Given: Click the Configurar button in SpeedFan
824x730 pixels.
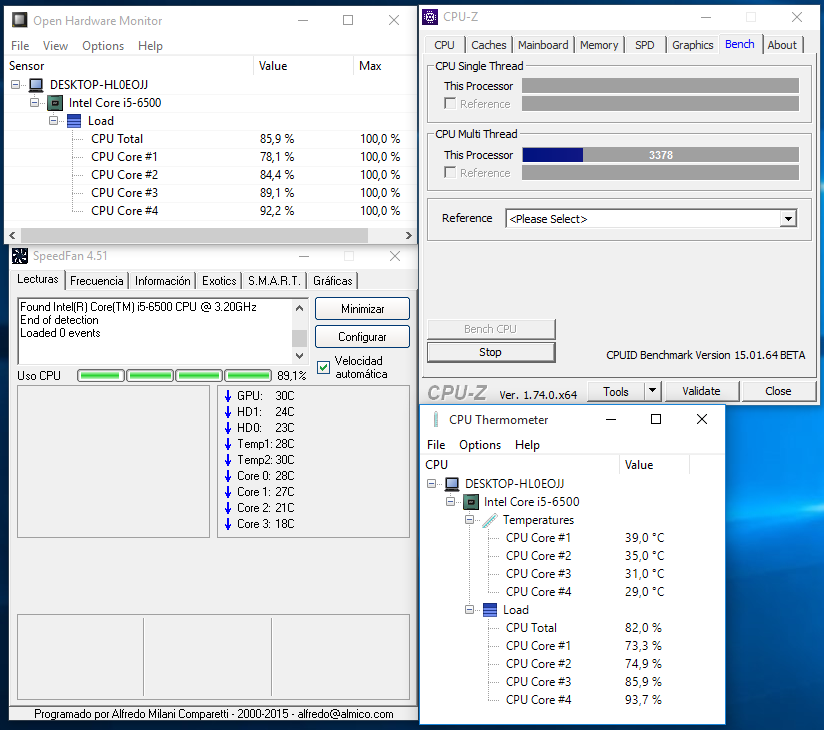Looking at the screenshot, I should point(363,336).
